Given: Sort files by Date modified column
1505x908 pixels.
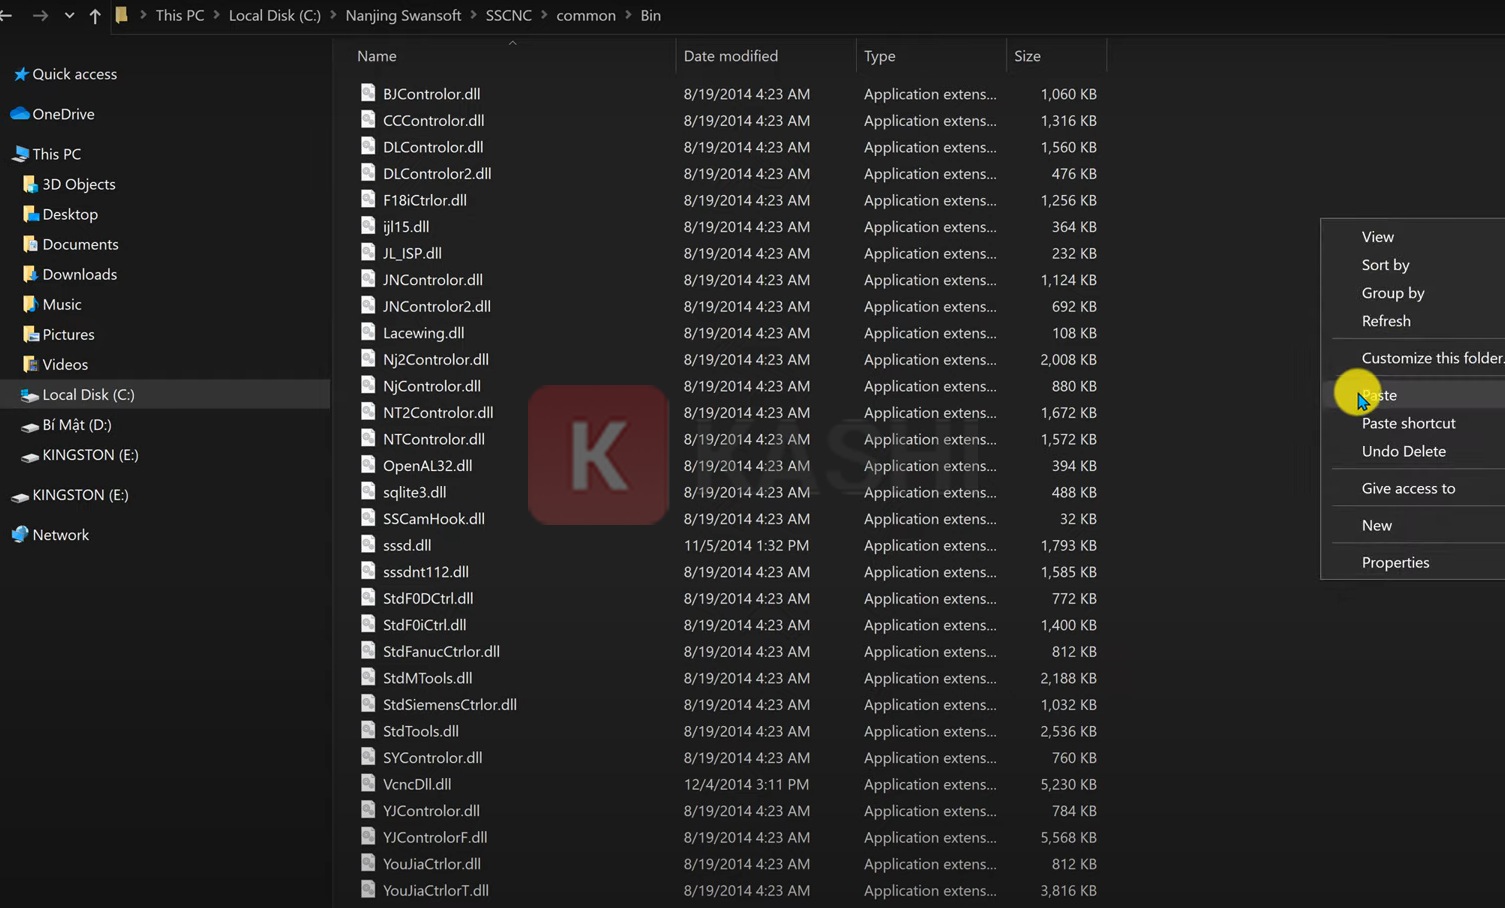Looking at the screenshot, I should [x=730, y=56].
